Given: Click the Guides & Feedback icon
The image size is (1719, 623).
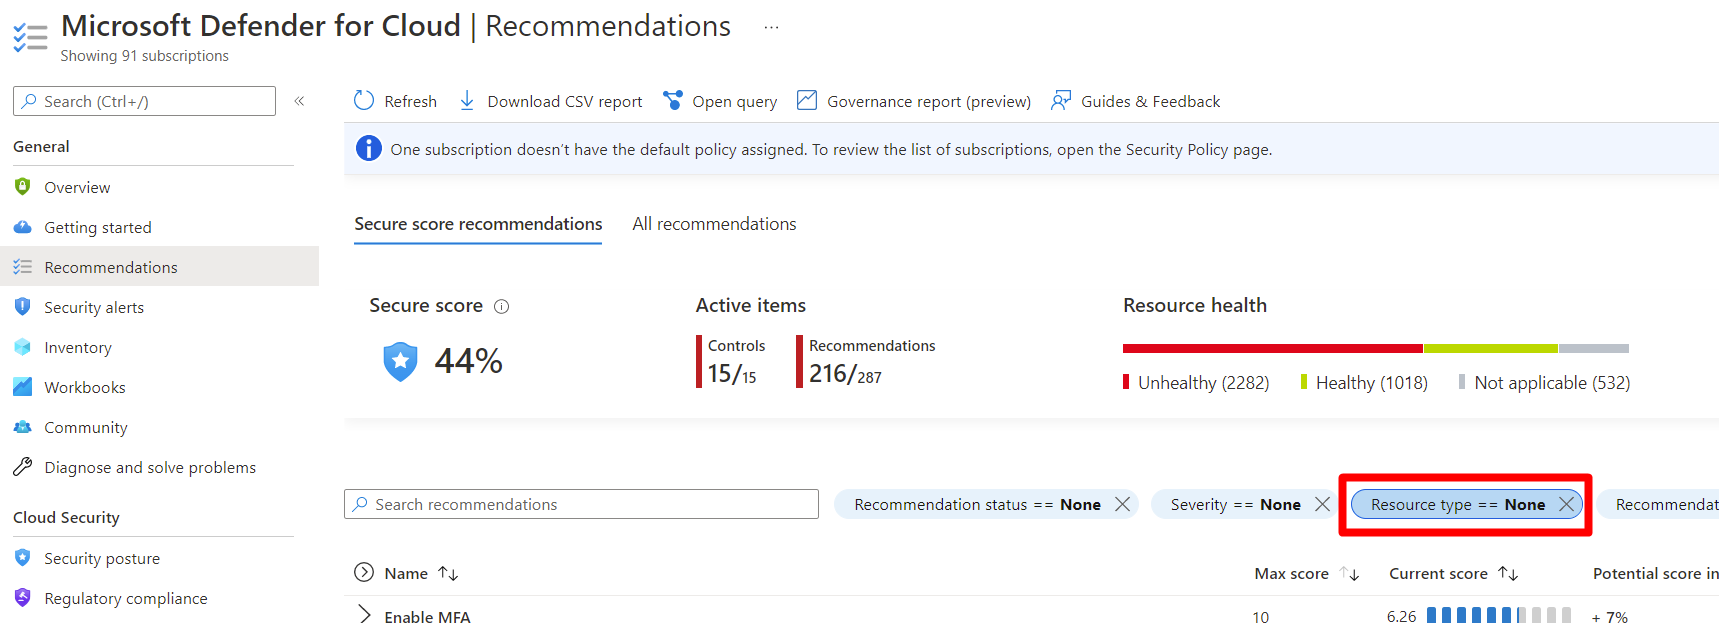Looking at the screenshot, I should 1061,101.
